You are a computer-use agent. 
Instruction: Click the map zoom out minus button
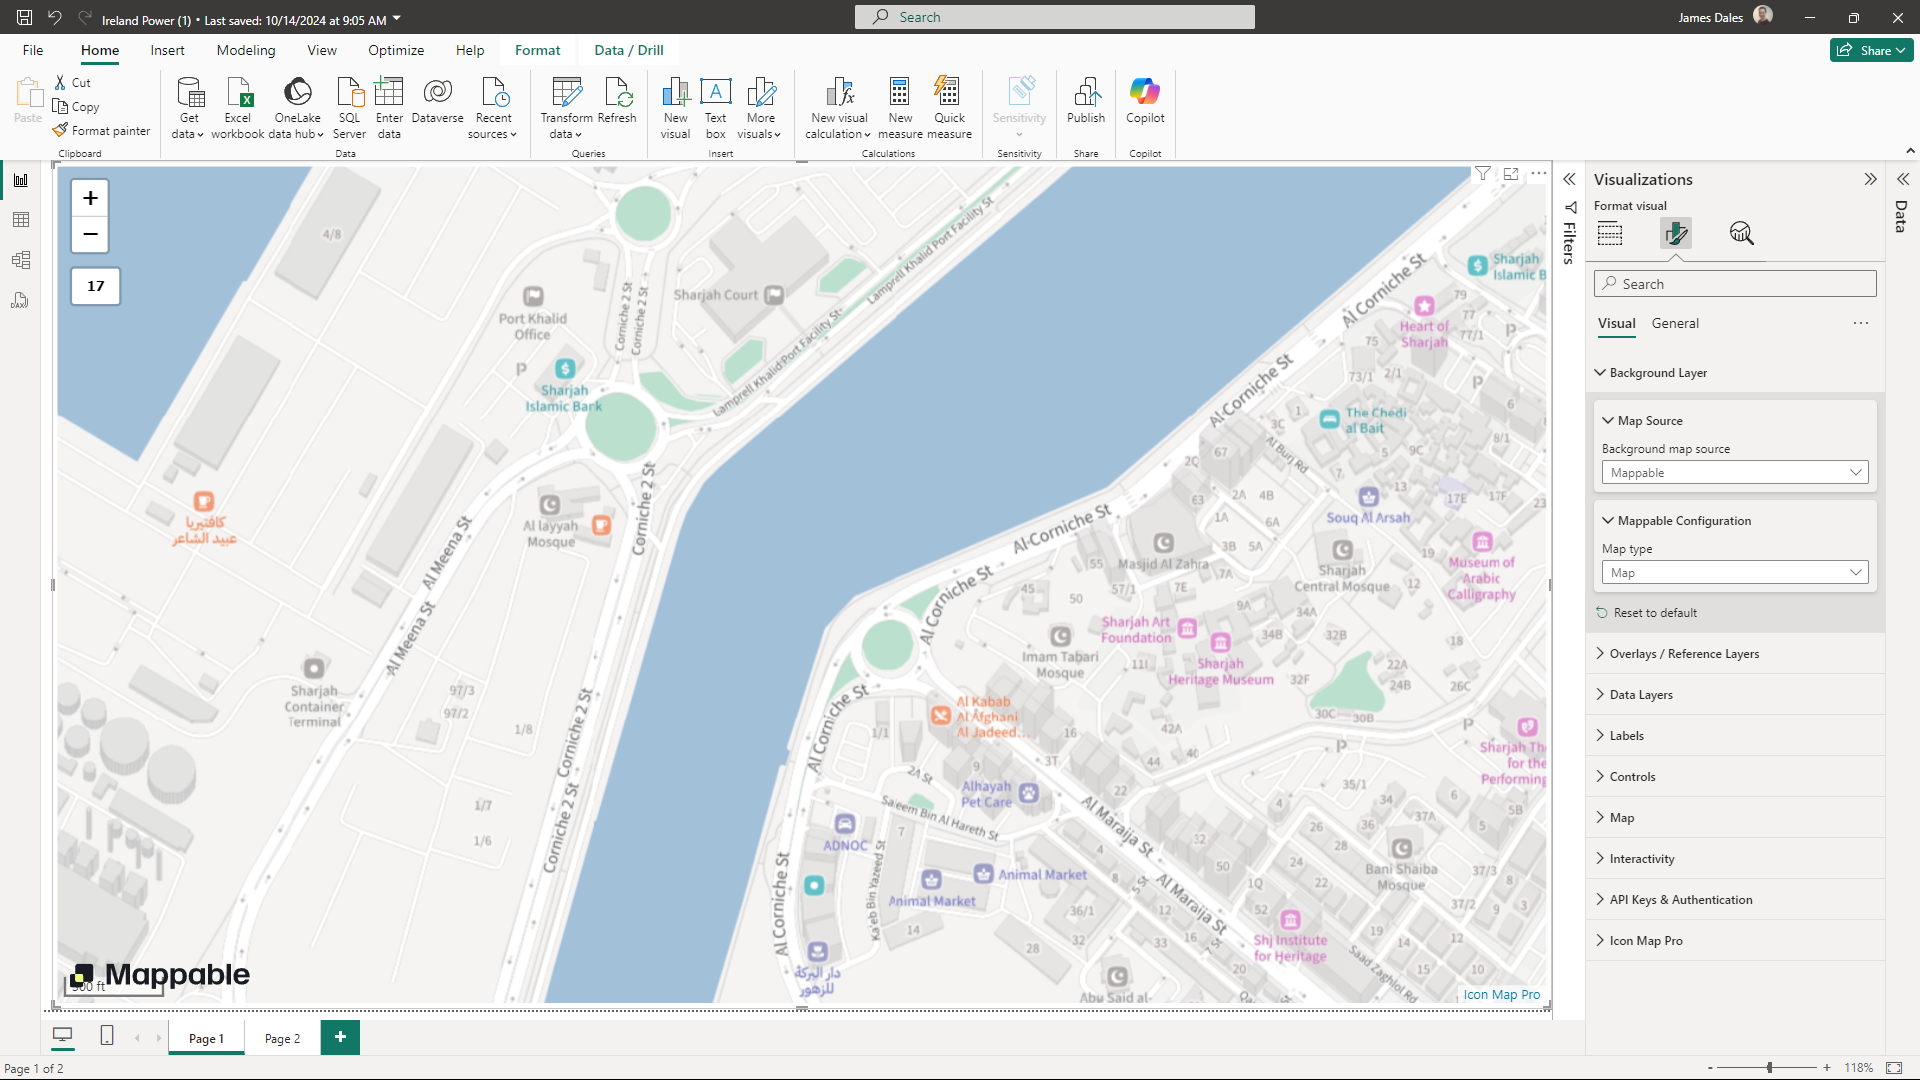pos(90,235)
